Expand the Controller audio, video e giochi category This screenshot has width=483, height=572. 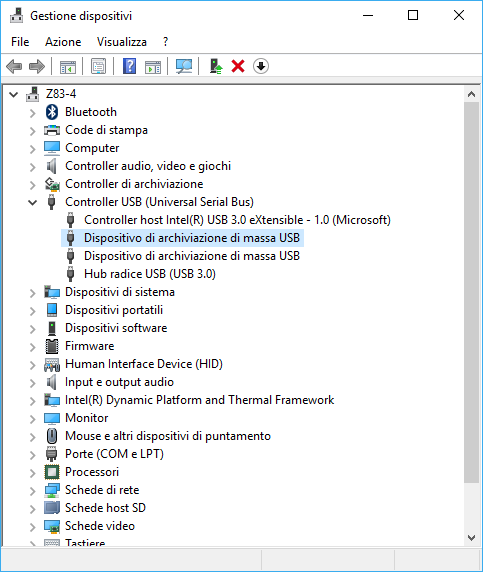[x=32, y=167]
